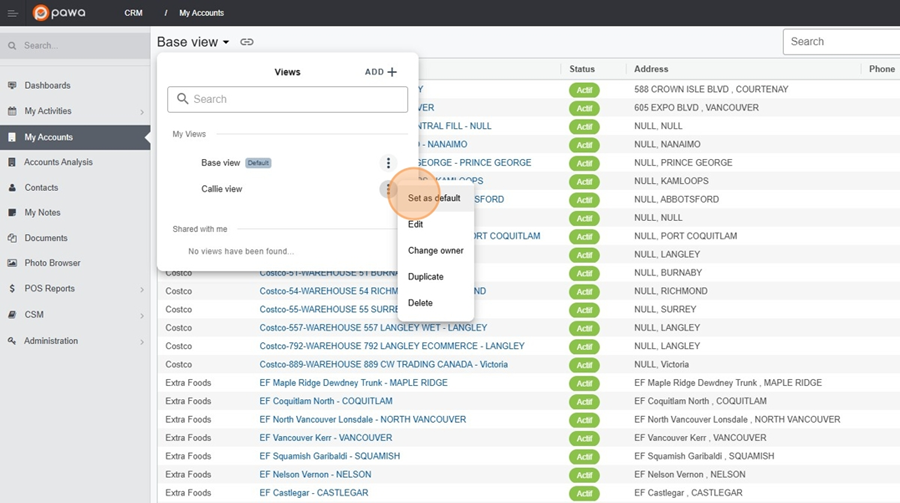Click address NULL, PRINCE GEORGE
The height and width of the screenshot is (503, 900).
click(x=683, y=163)
